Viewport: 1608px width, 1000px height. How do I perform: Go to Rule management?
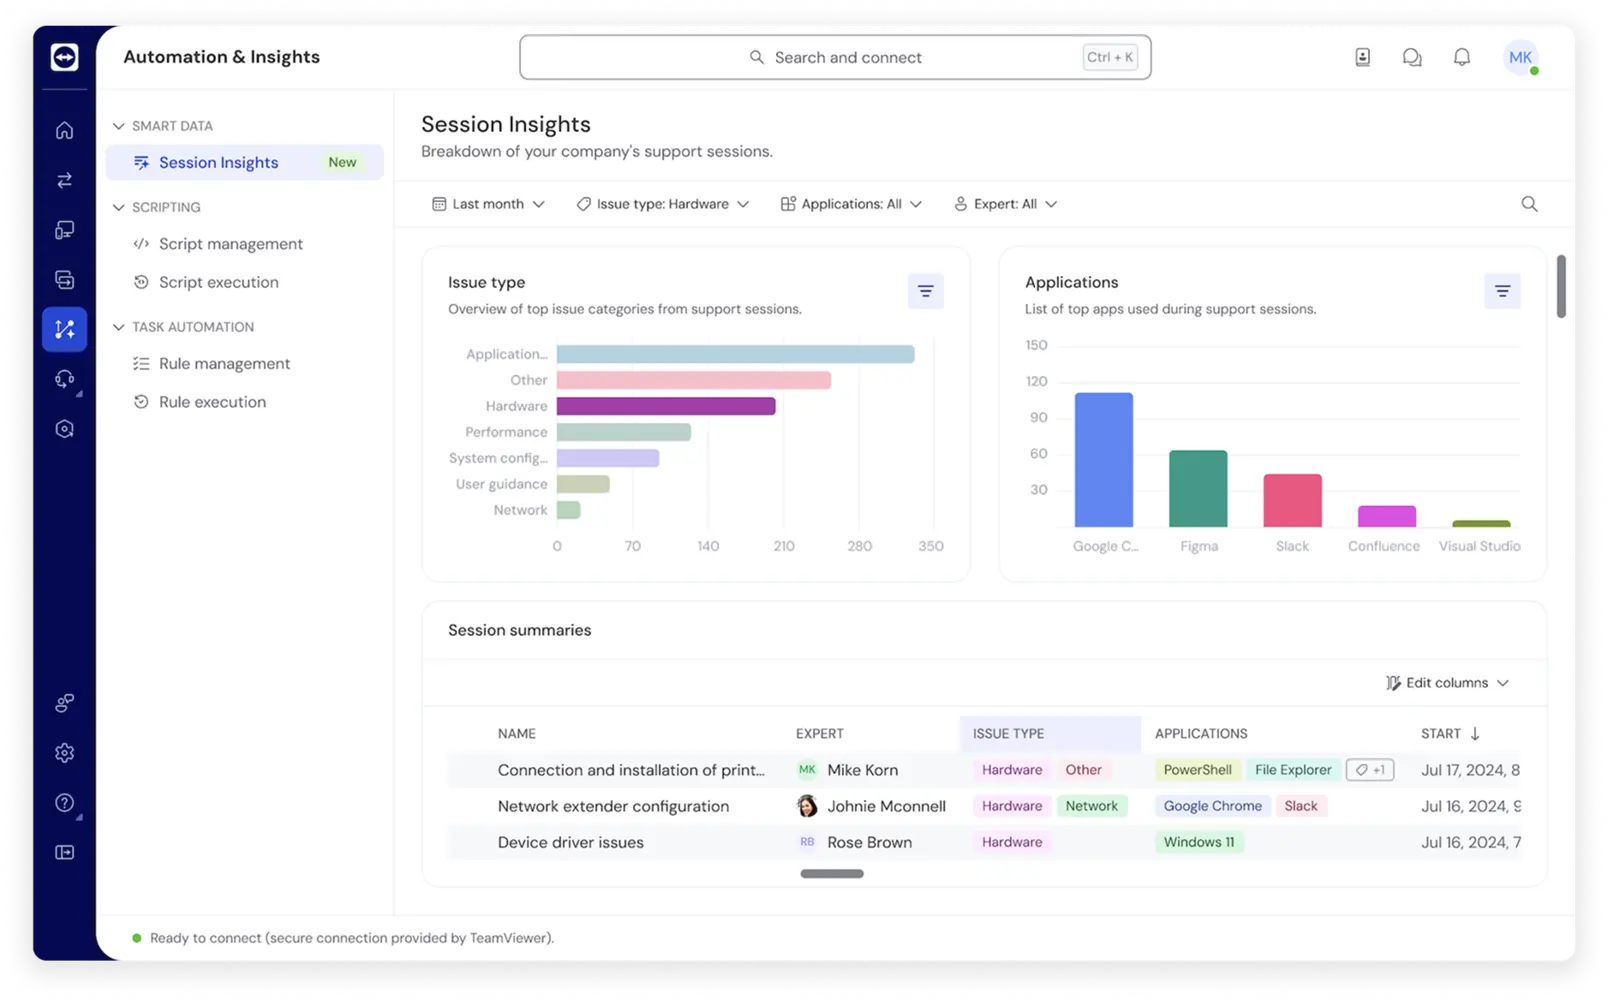(212, 364)
